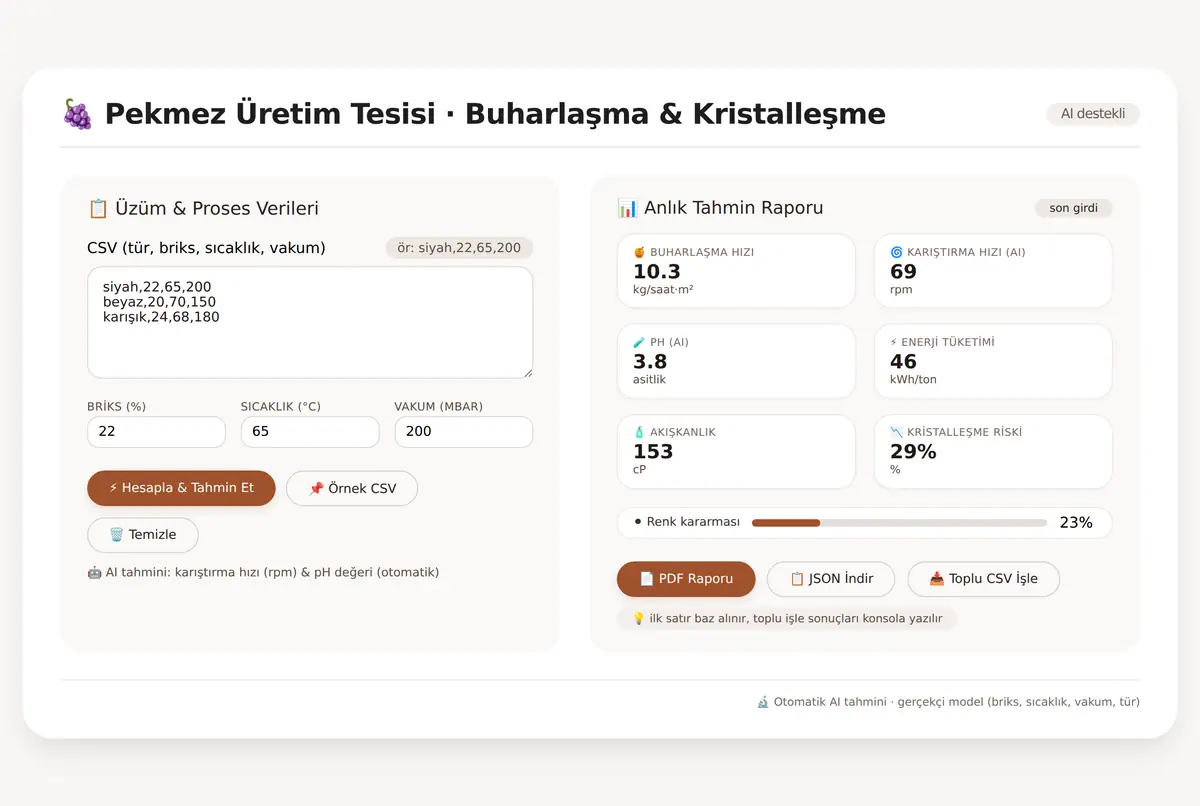Click the grape icon in the title
Screen dimensions: 1200x806
pyautogui.click(x=77, y=114)
